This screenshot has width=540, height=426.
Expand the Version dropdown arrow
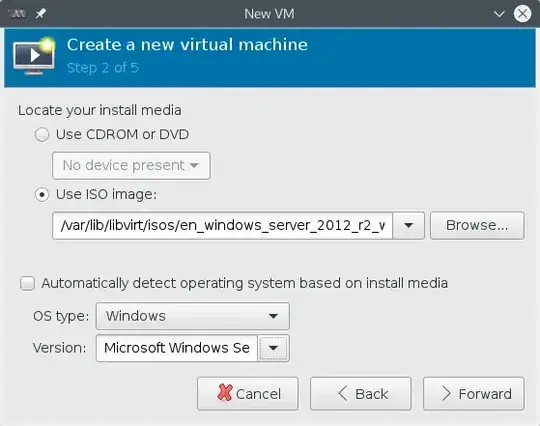tap(273, 348)
